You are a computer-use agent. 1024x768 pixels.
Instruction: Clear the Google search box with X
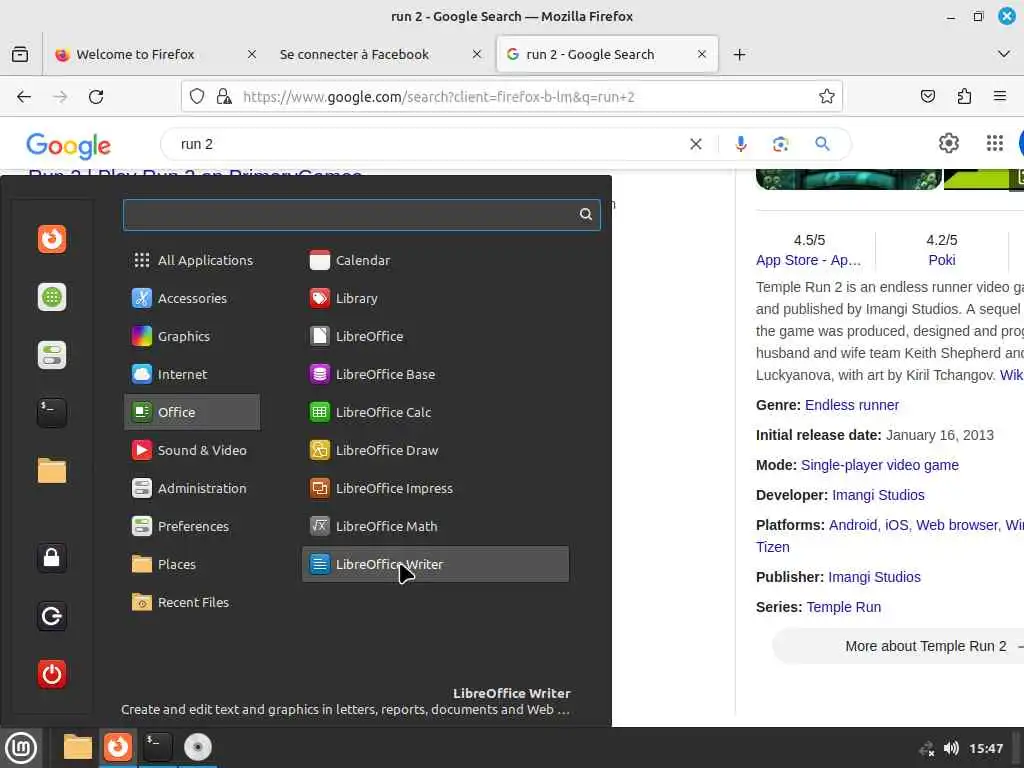696,144
